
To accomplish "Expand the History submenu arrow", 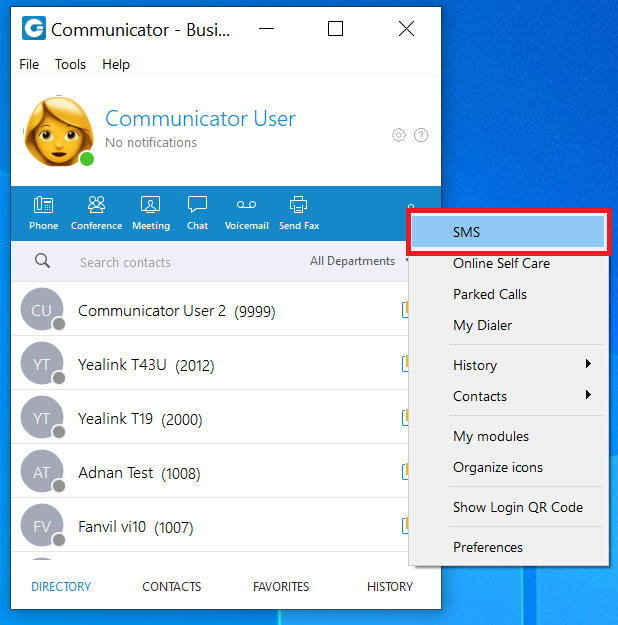I will pos(588,364).
